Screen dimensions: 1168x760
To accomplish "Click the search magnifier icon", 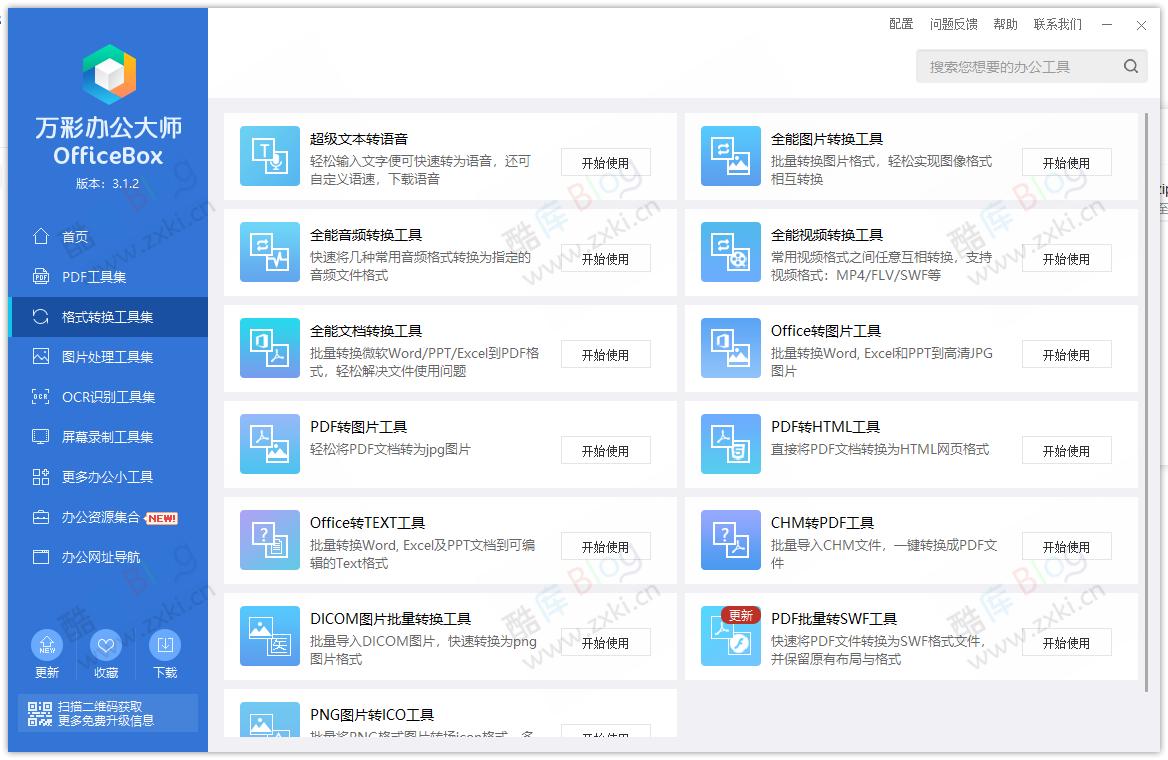I will pos(1130,65).
